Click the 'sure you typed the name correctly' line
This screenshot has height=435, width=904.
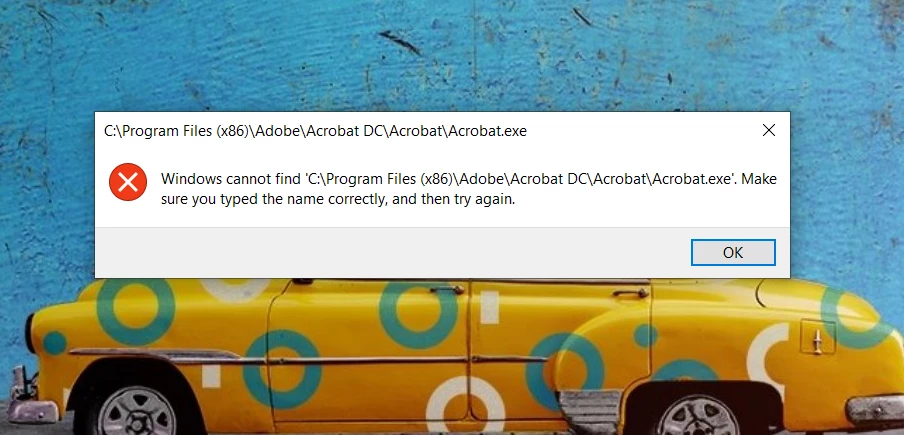[337, 201]
